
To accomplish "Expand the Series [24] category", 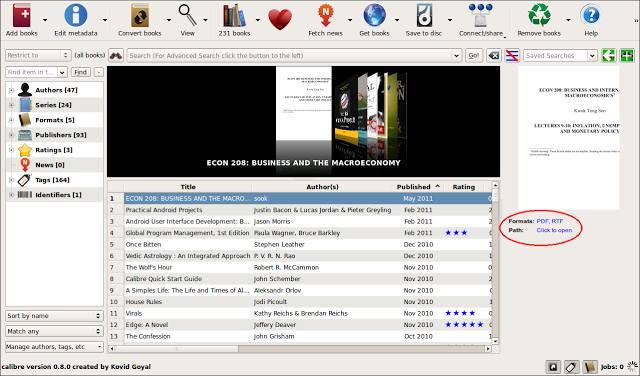I will (x=11, y=105).
